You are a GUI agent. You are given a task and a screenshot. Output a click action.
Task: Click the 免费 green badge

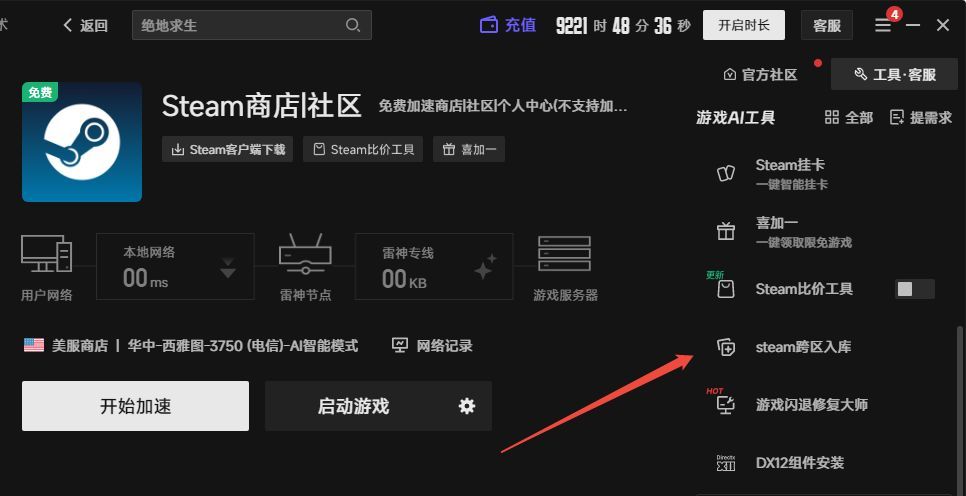(40, 92)
